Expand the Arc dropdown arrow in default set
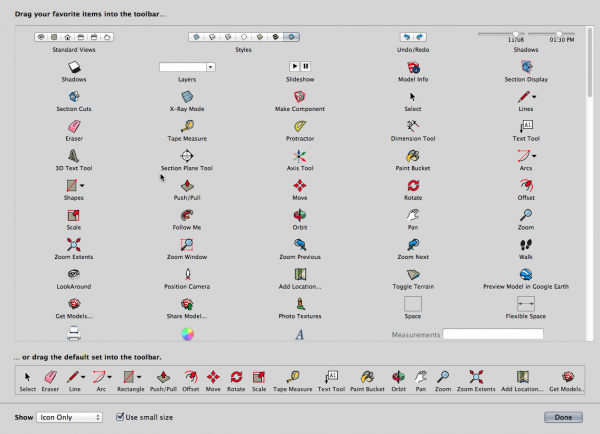600x434 pixels. [109, 377]
